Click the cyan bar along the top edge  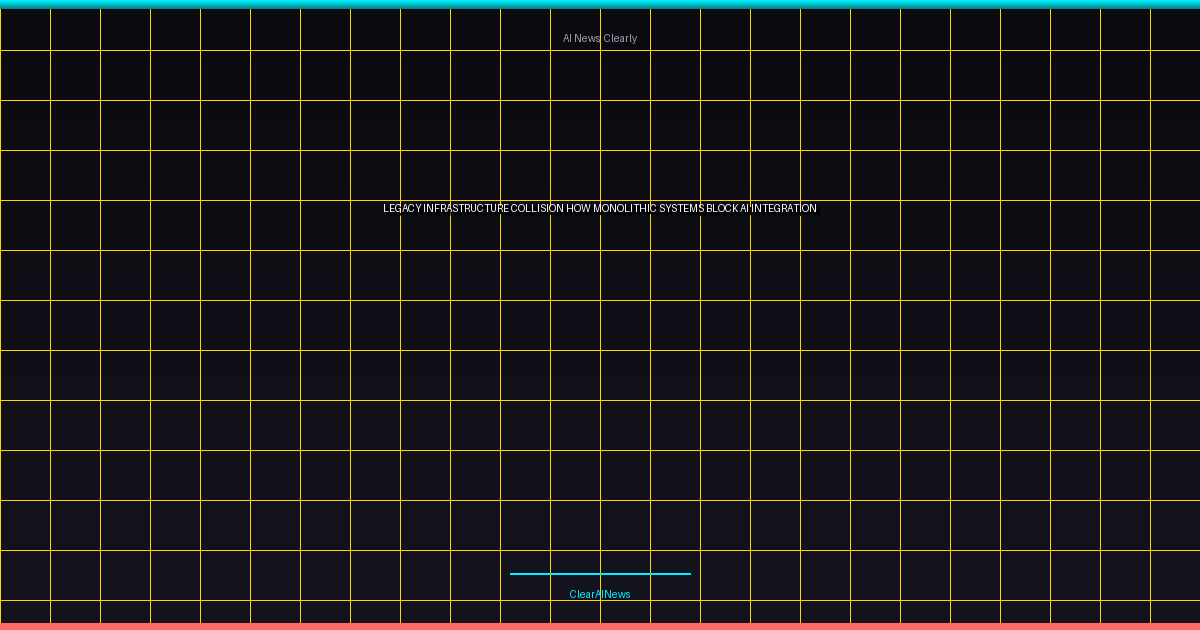(x=600, y=4)
